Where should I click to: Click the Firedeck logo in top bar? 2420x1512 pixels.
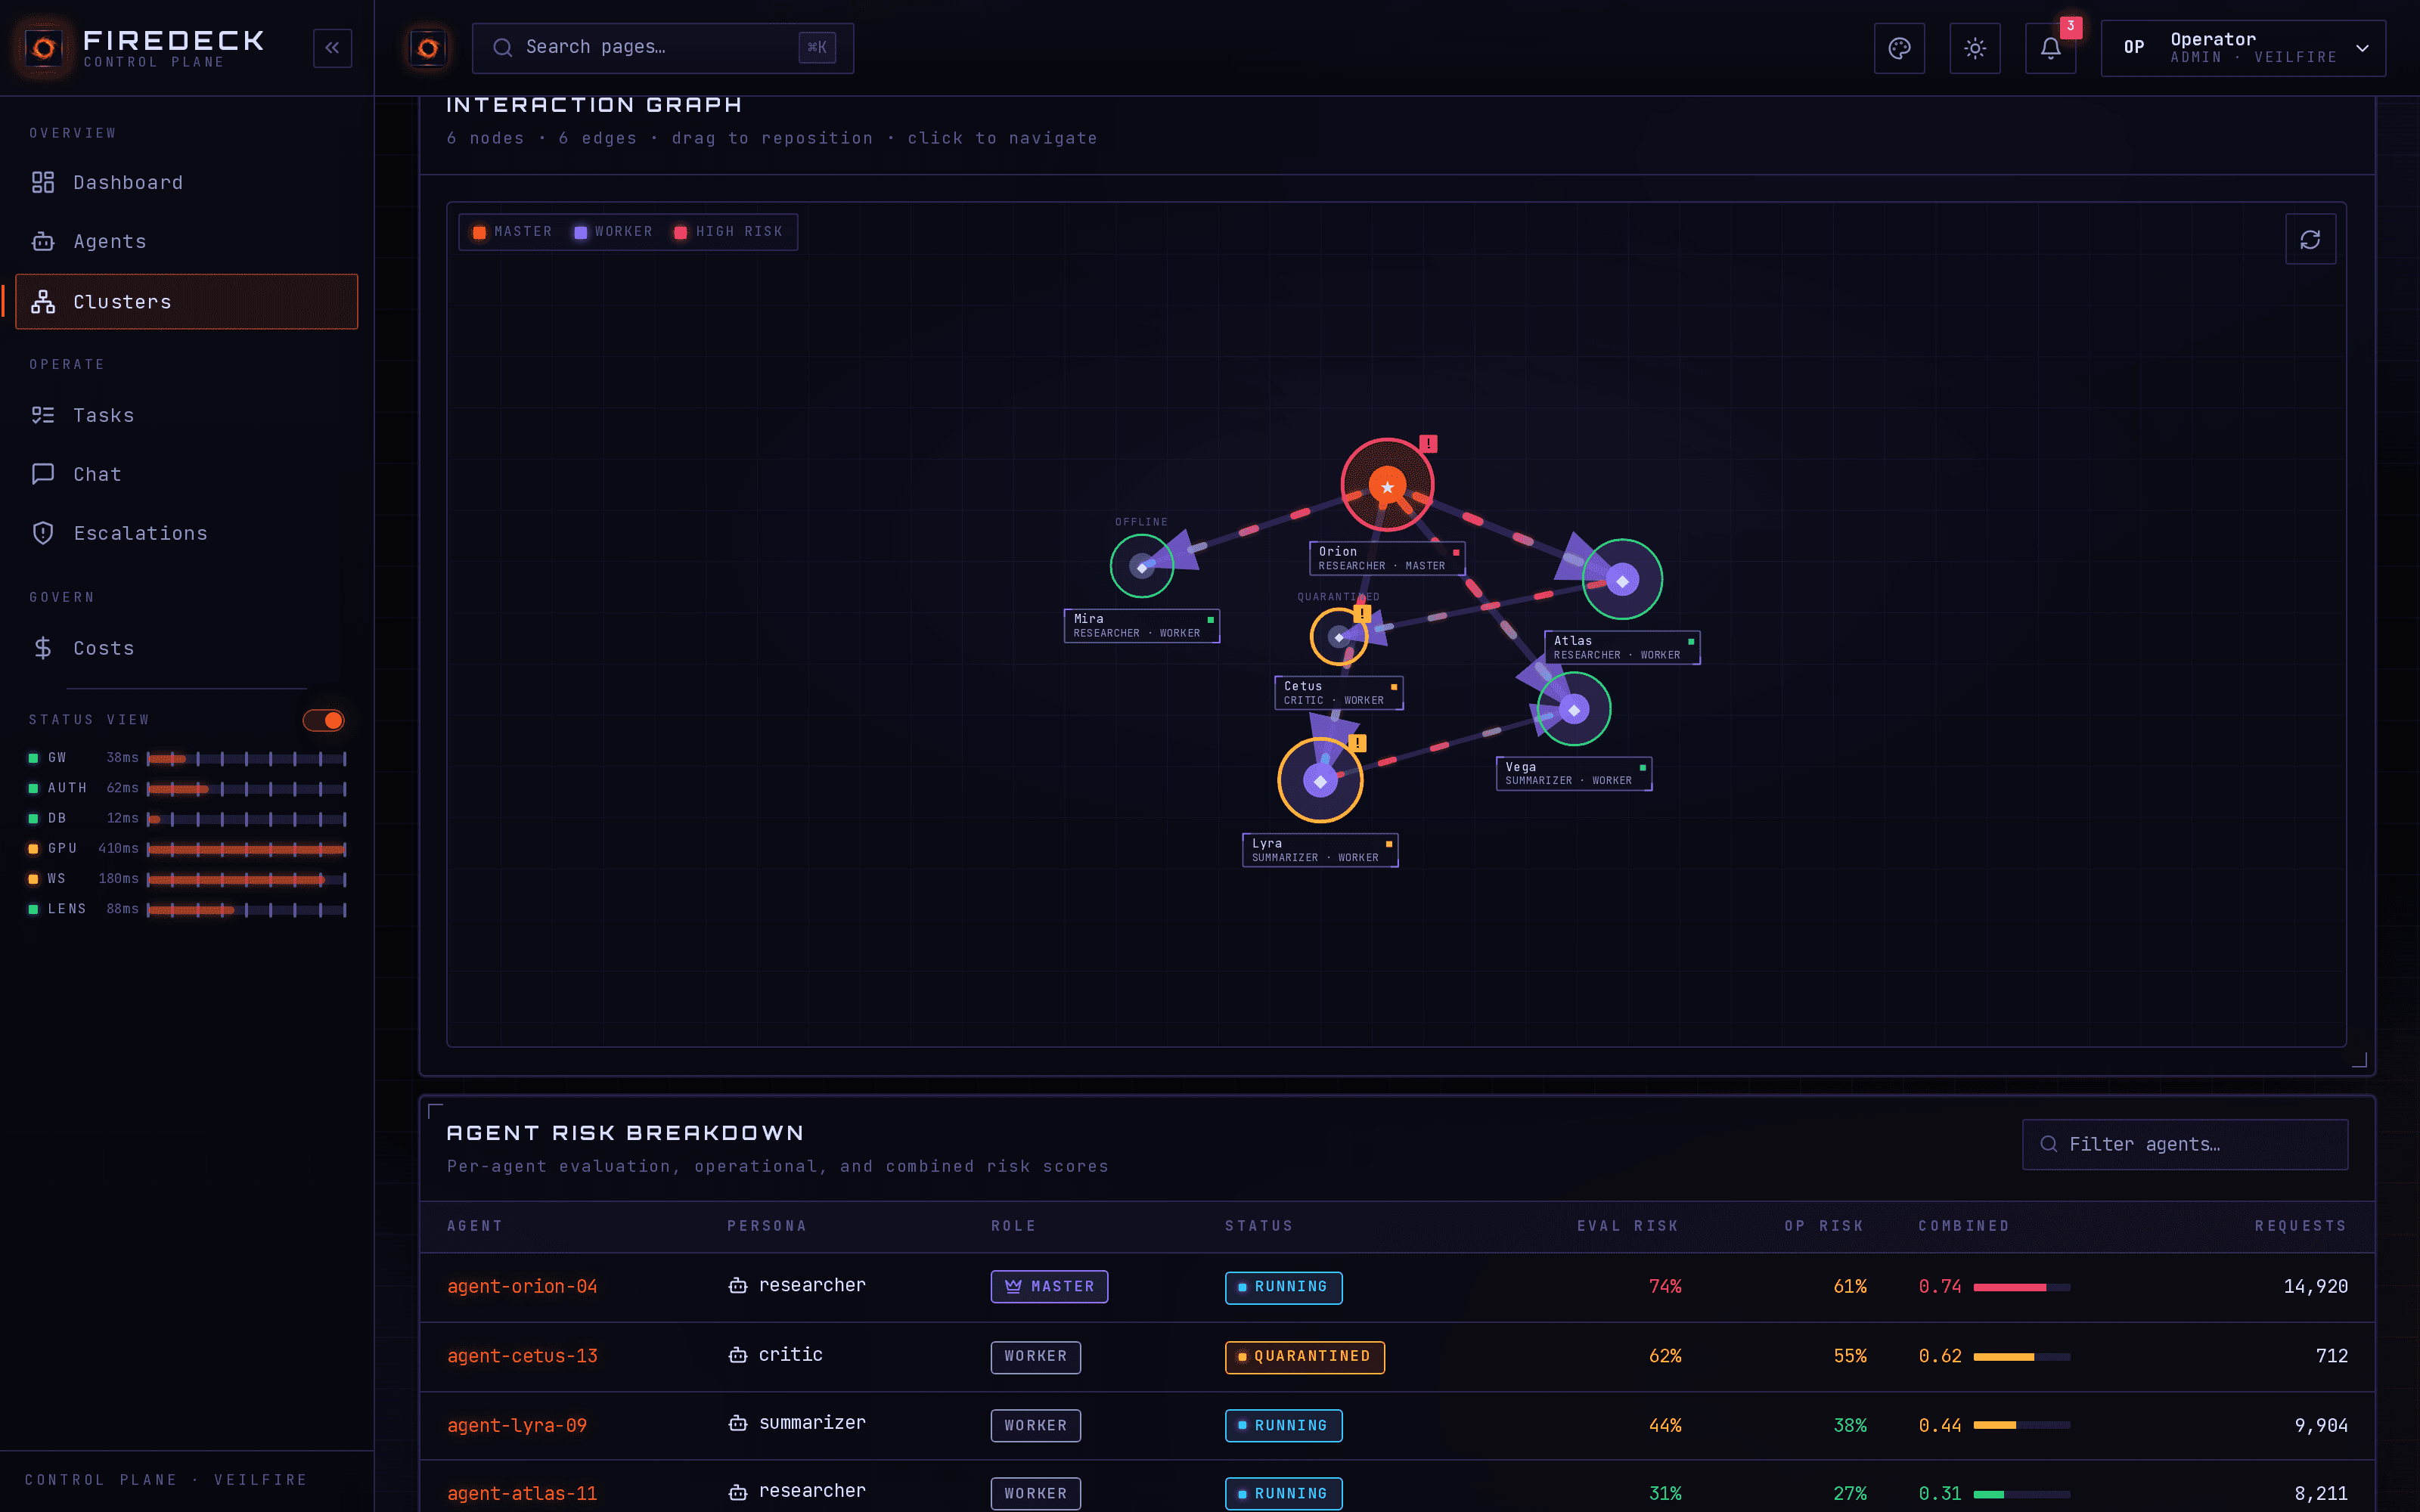(x=428, y=47)
